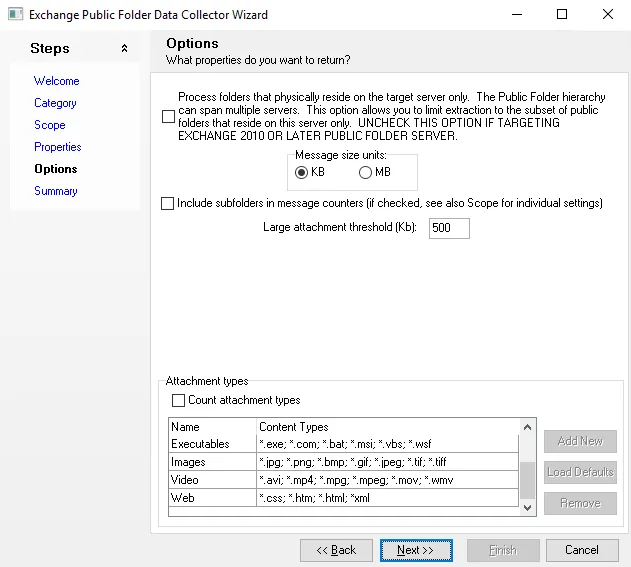Viewport: 631px width, 567px height.
Task: Proceed with the Next >> button
Action: [x=416, y=550]
